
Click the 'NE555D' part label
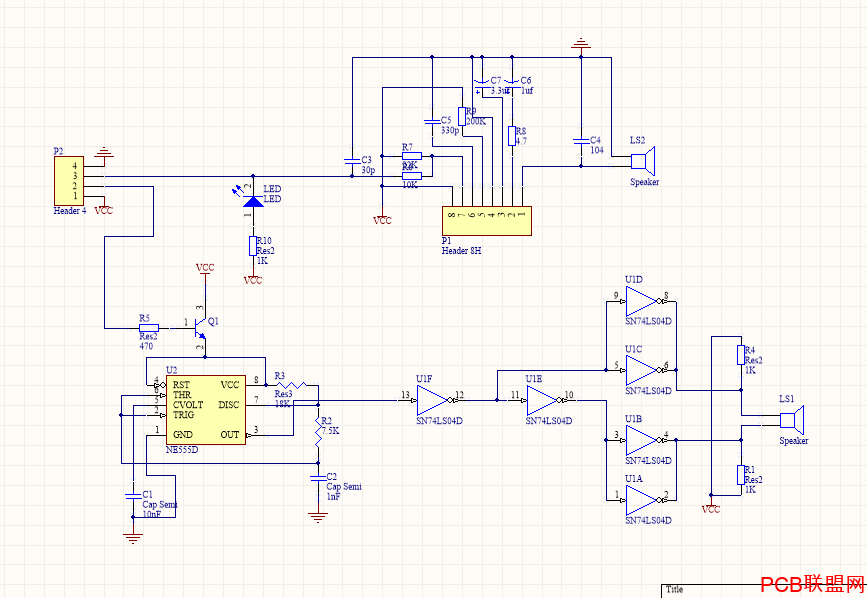click(182, 450)
